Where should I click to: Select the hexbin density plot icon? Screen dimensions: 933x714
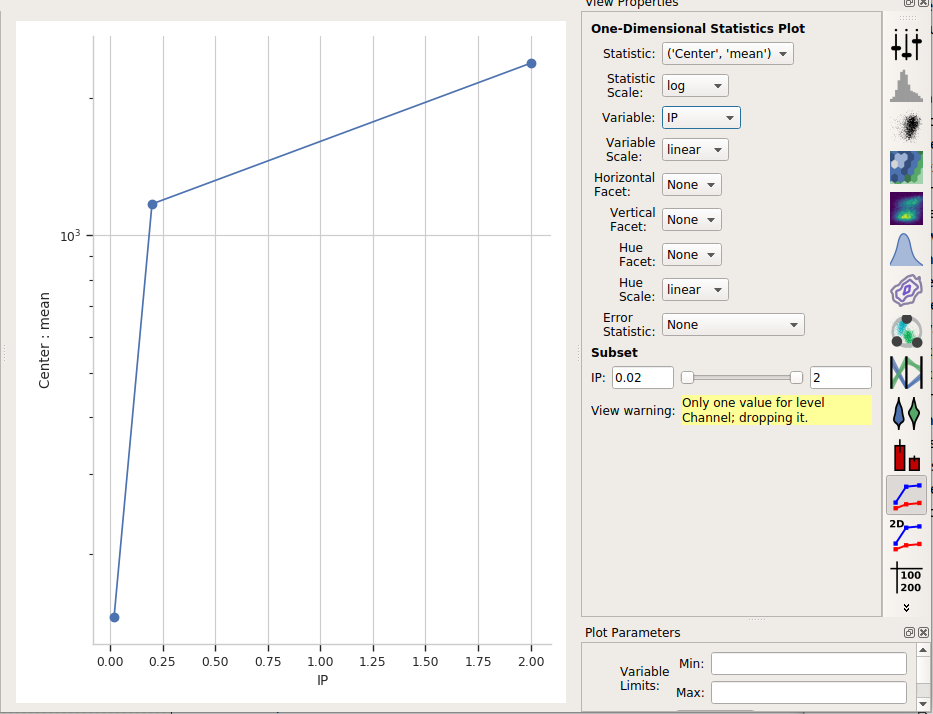point(906,167)
